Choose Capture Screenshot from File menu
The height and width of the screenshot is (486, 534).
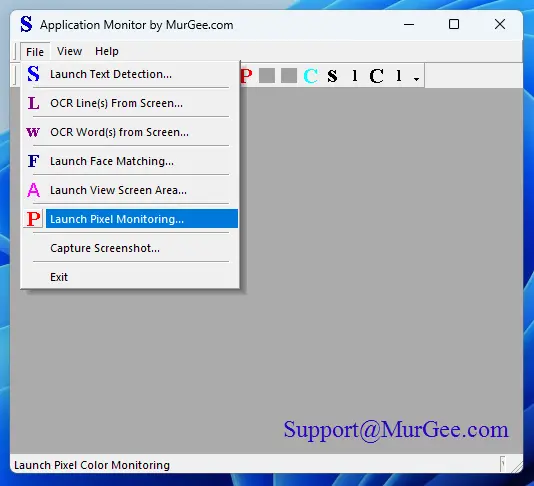tap(130, 248)
